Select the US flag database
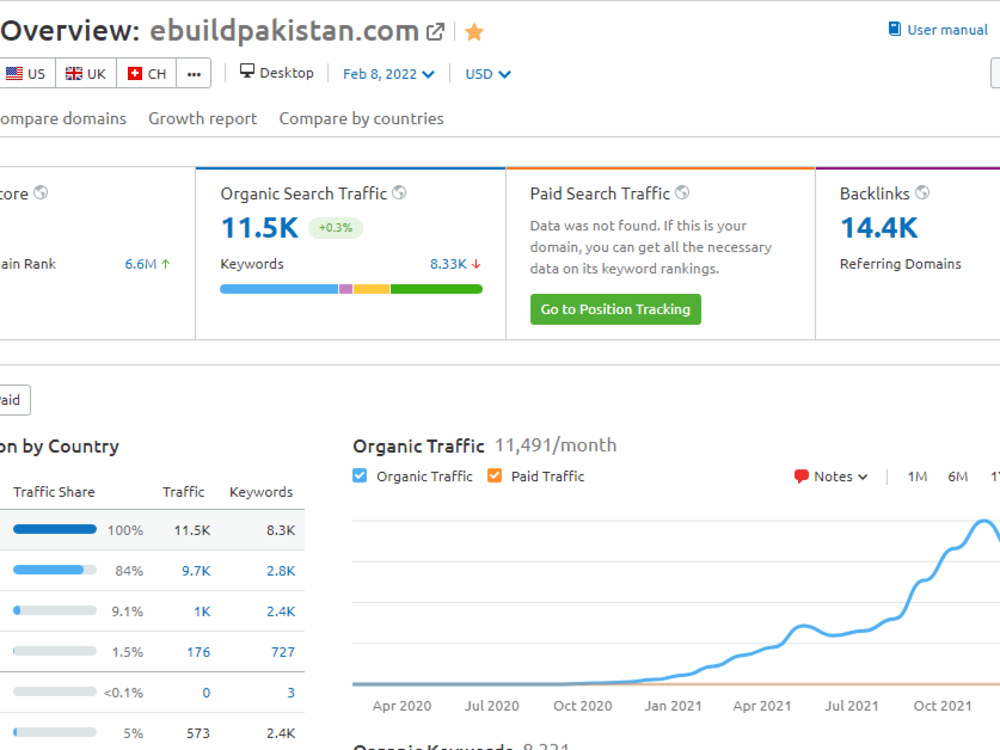This screenshot has height=750, width=1000. 26,74
